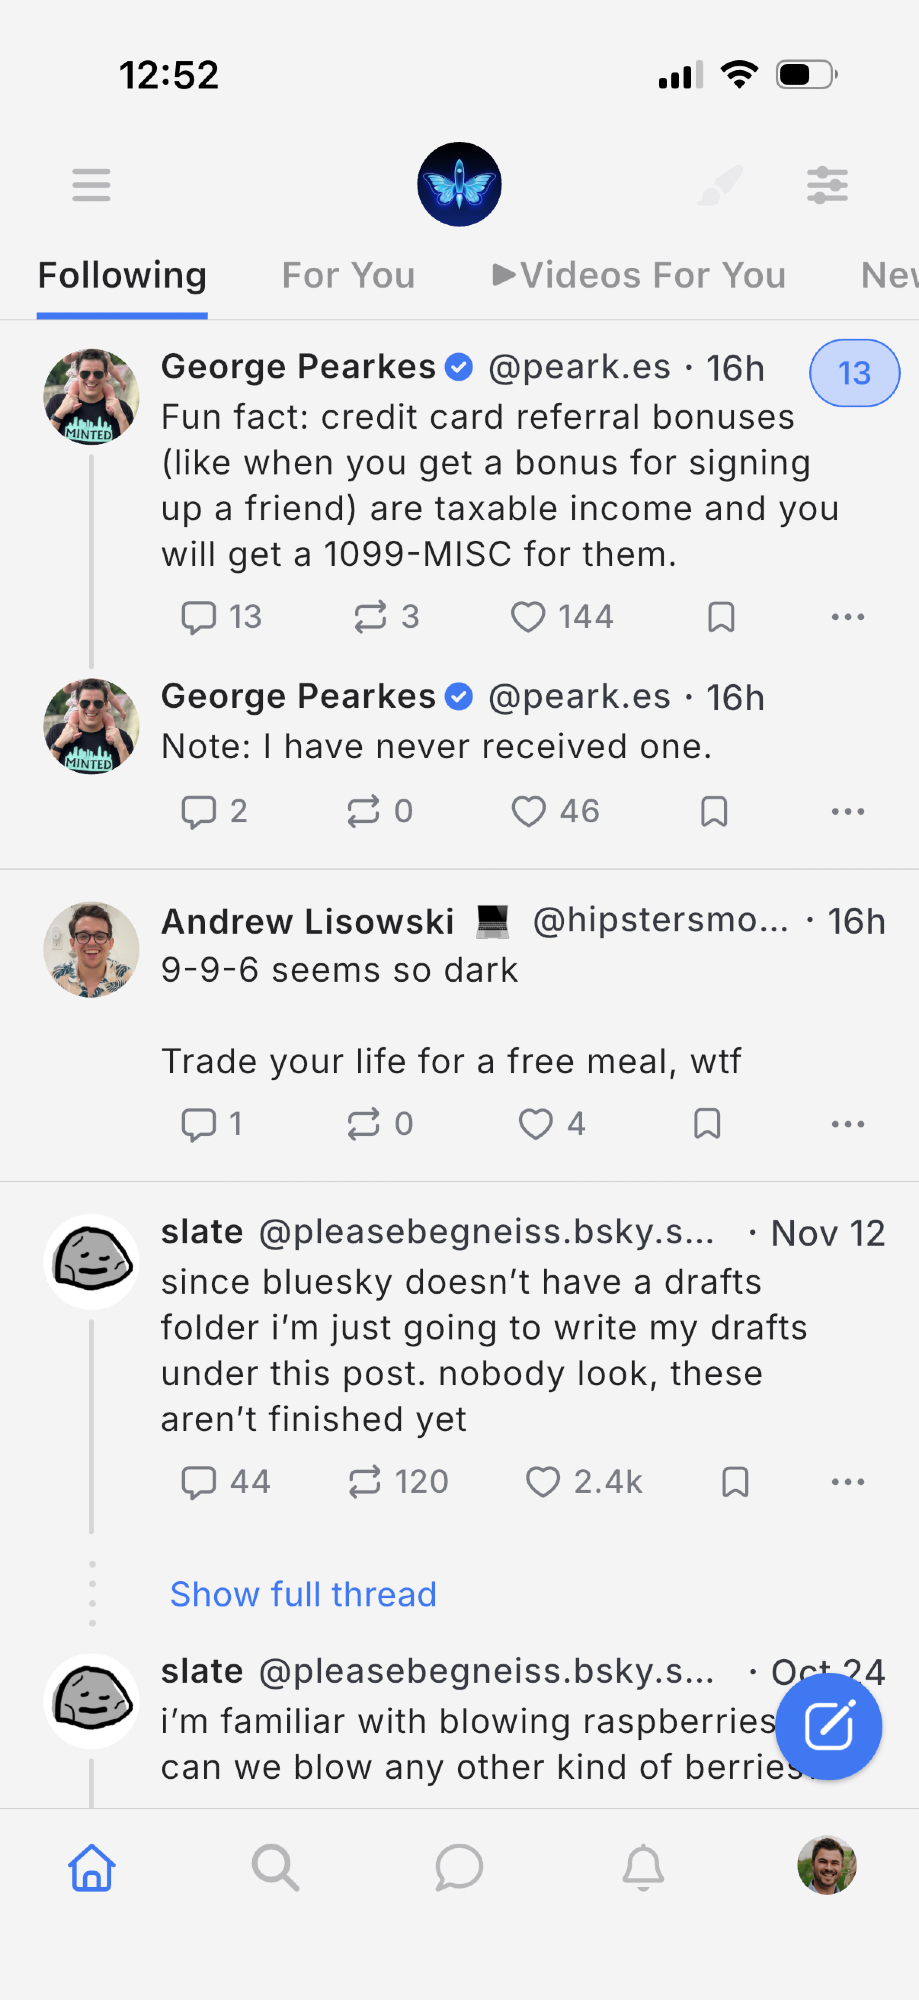Bookmark Andrew Lisowski's 9-9-6 post
Image resolution: width=919 pixels, height=2000 pixels.
[707, 1124]
